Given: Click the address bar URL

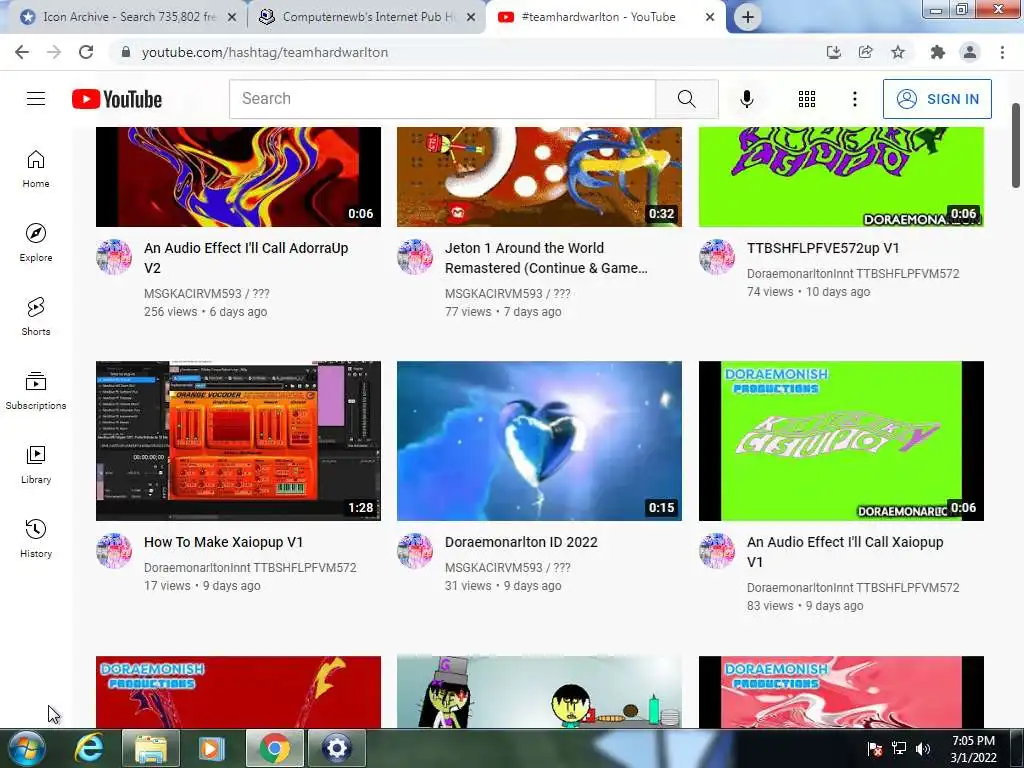Looking at the screenshot, I should click(264, 52).
